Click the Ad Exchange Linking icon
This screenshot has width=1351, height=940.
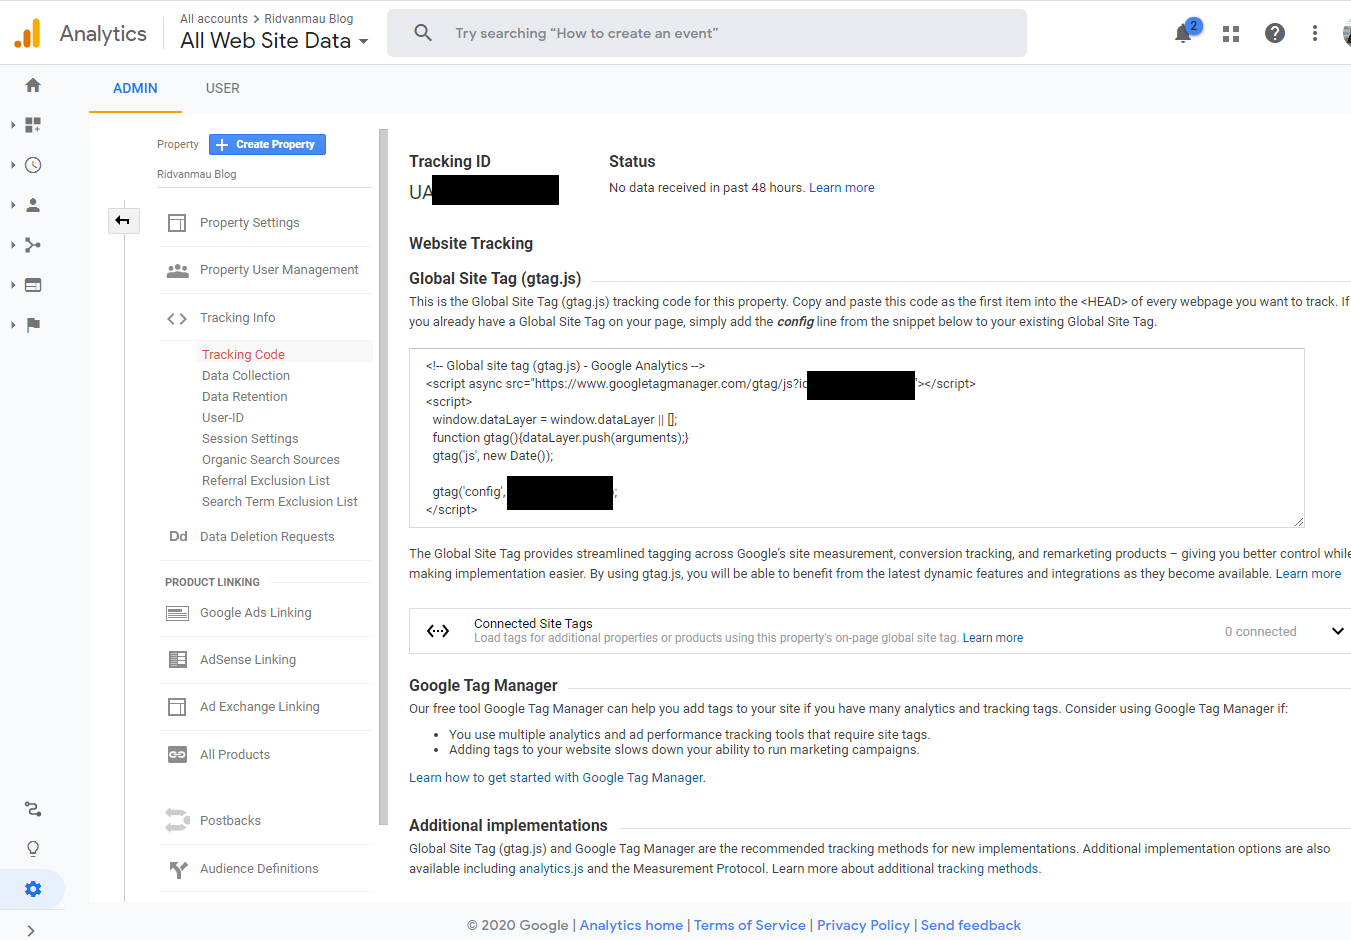[x=177, y=707]
